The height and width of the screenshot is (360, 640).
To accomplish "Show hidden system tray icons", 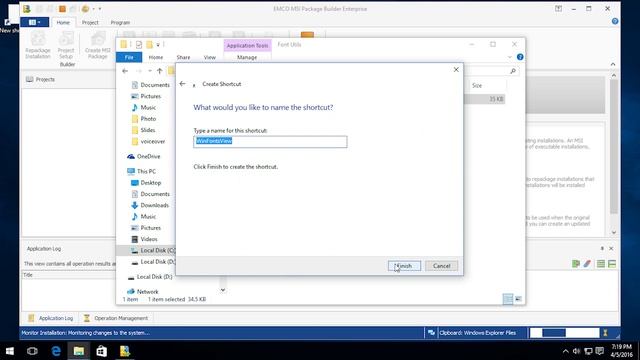I will pyautogui.click(x=565, y=351).
